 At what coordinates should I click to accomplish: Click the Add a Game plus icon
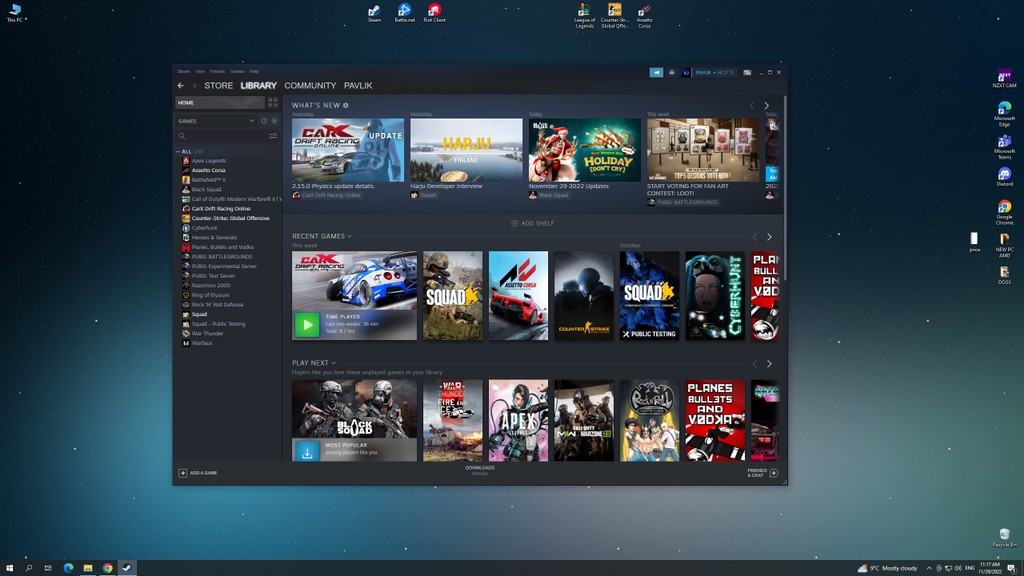pos(183,473)
